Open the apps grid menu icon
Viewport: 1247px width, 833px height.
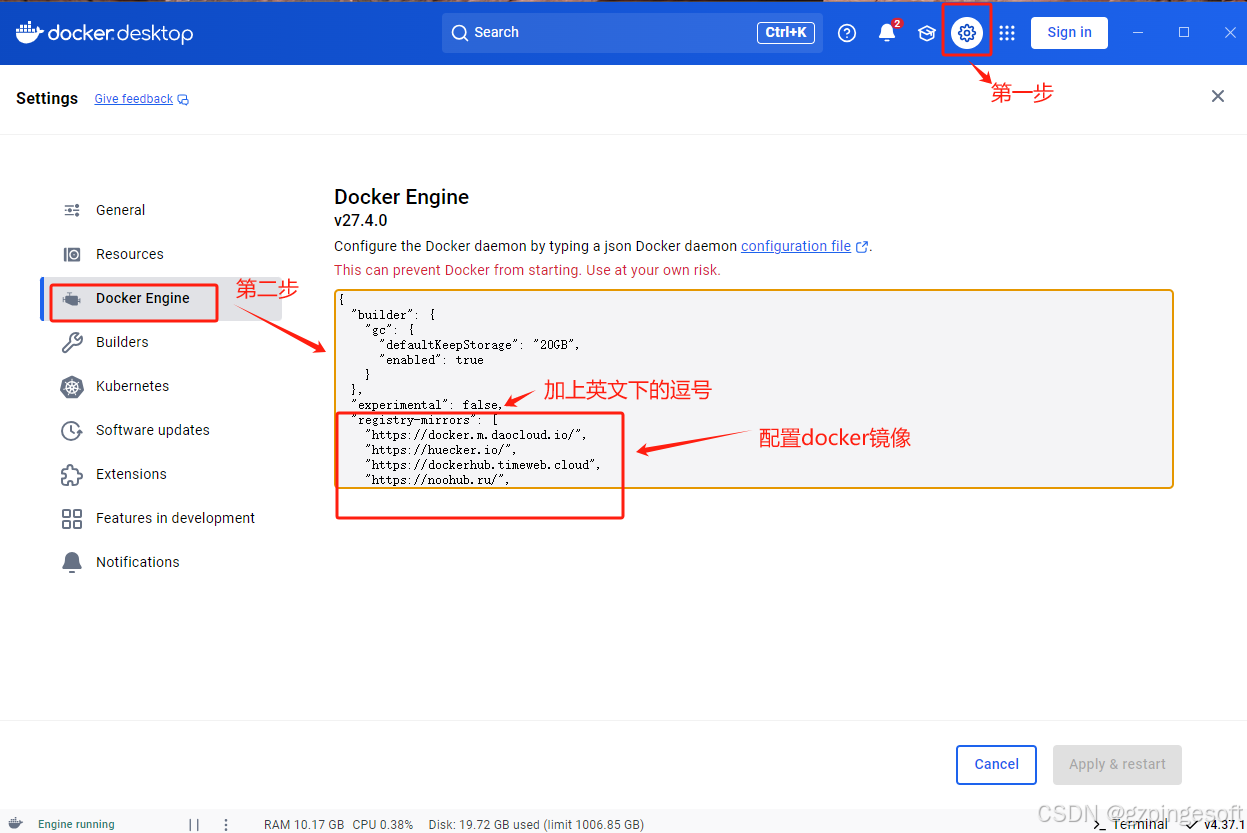(x=1007, y=33)
